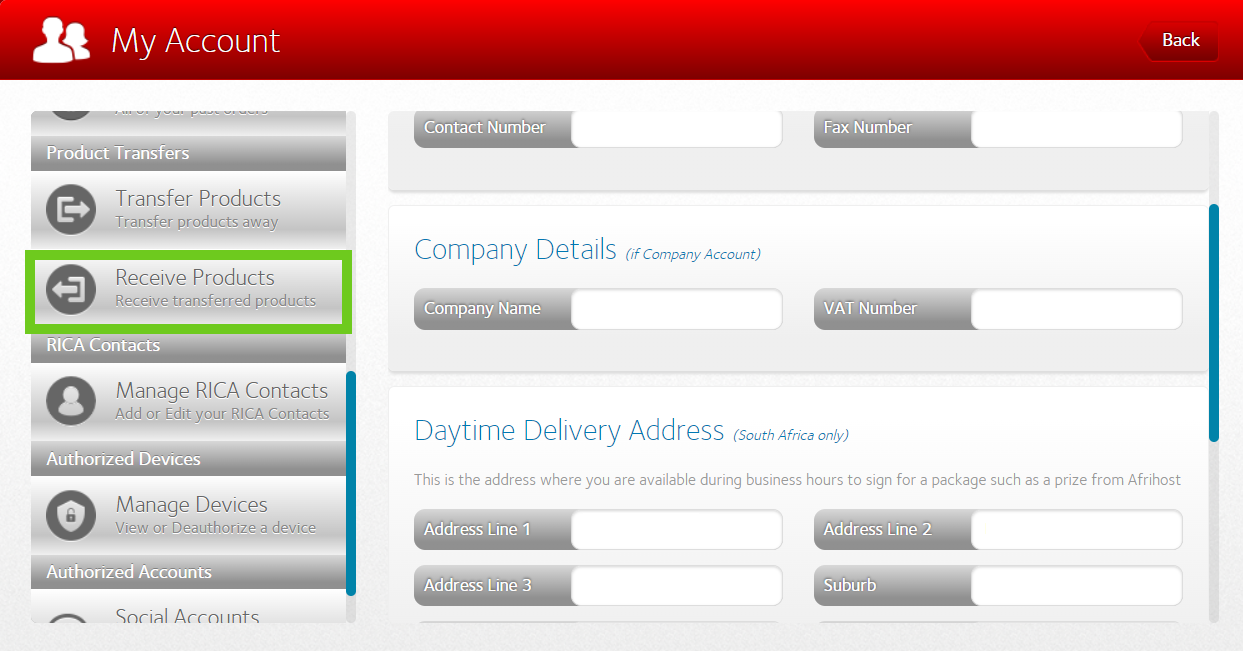Screen dimensions: 1243x651
Task: Open Transfer Products menu item
Action: (198, 208)
